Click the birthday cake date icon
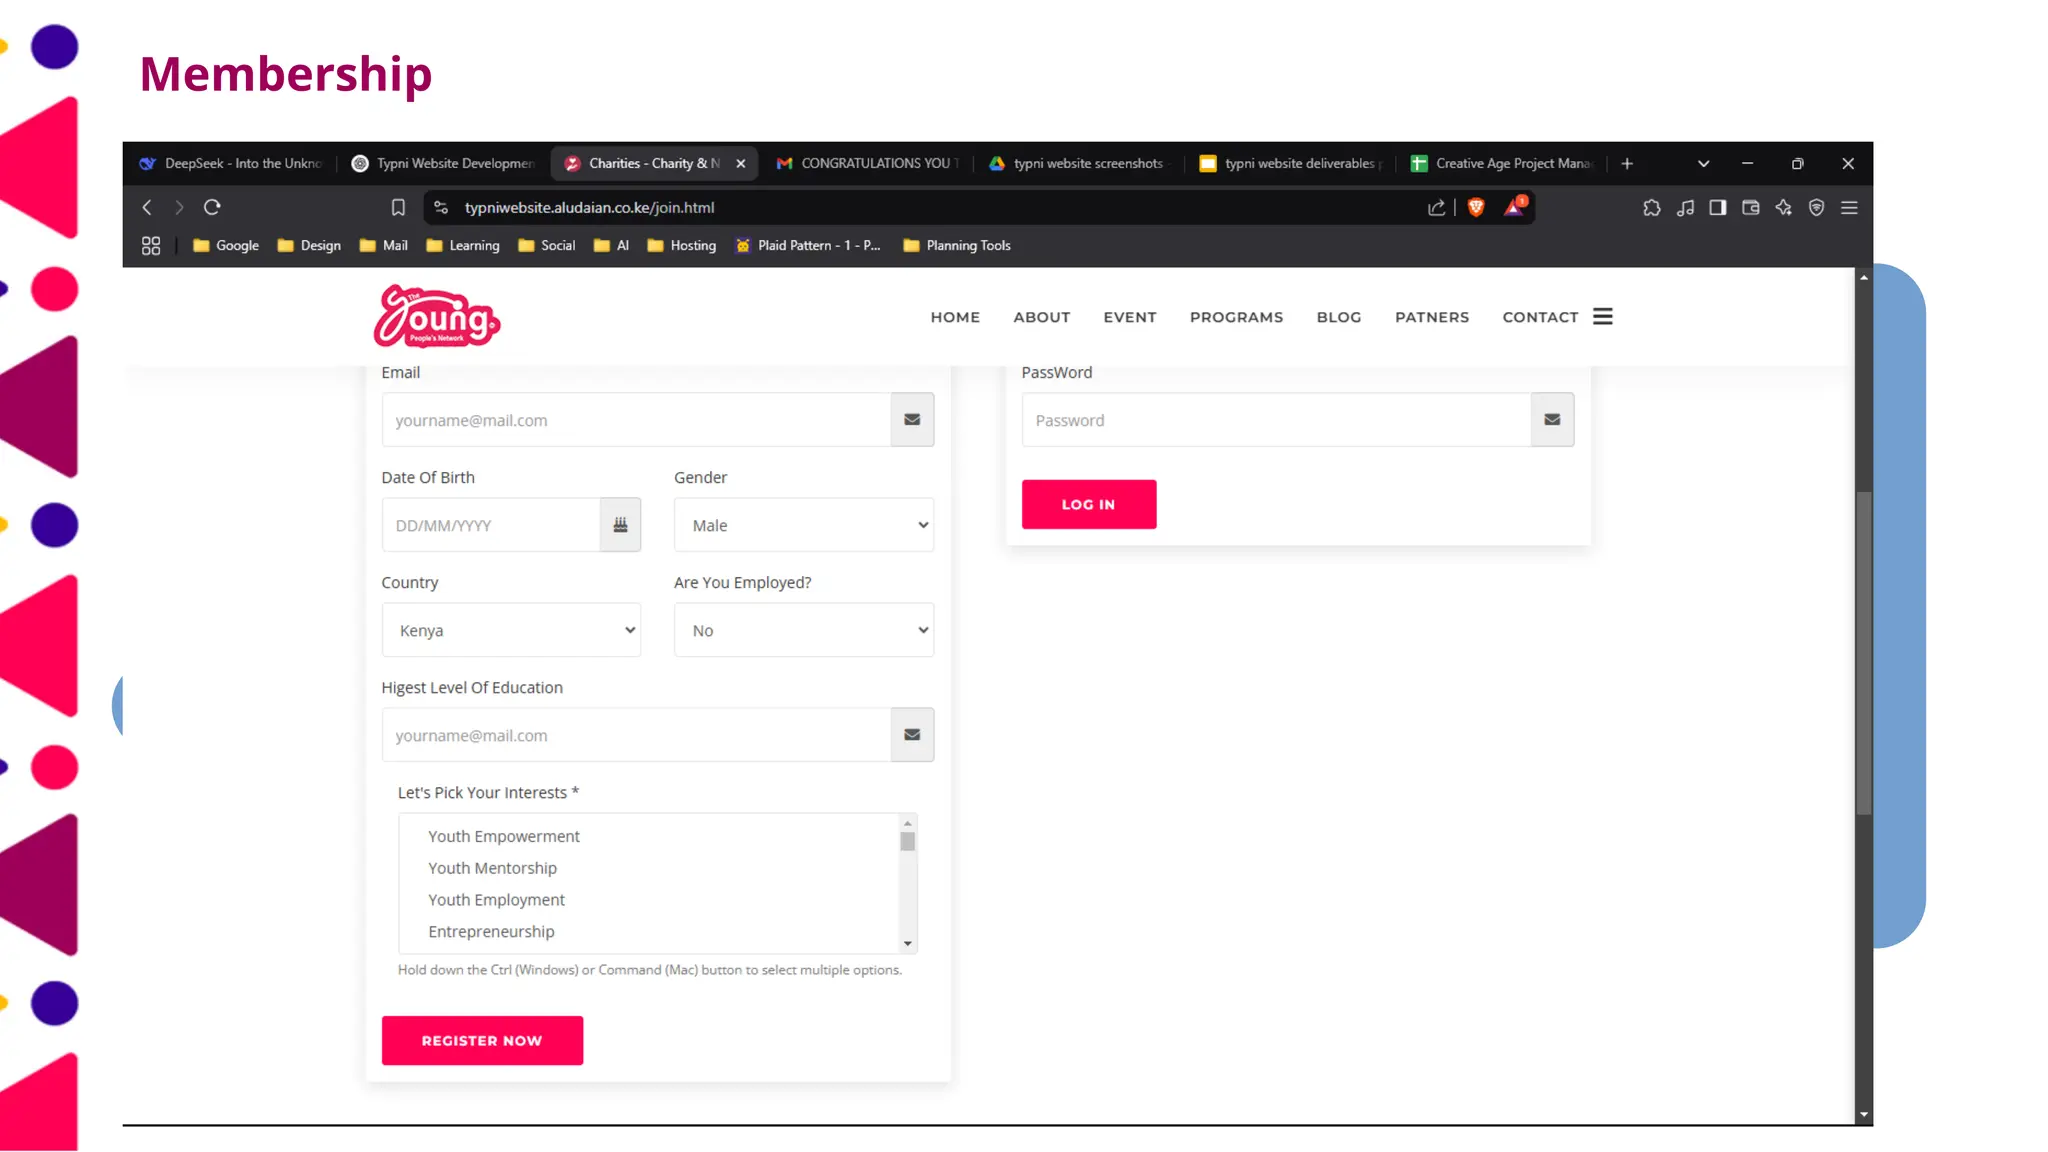 tap(620, 525)
